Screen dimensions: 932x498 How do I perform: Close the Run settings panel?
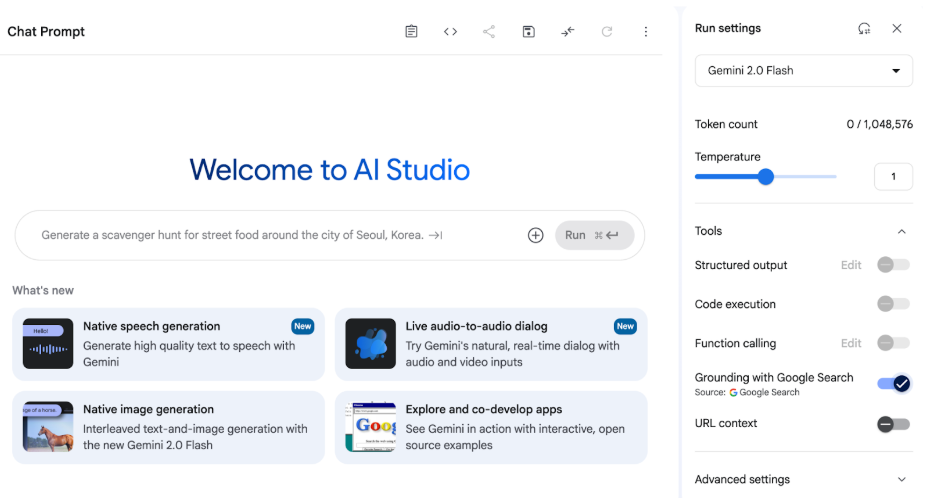pos(897,29)
